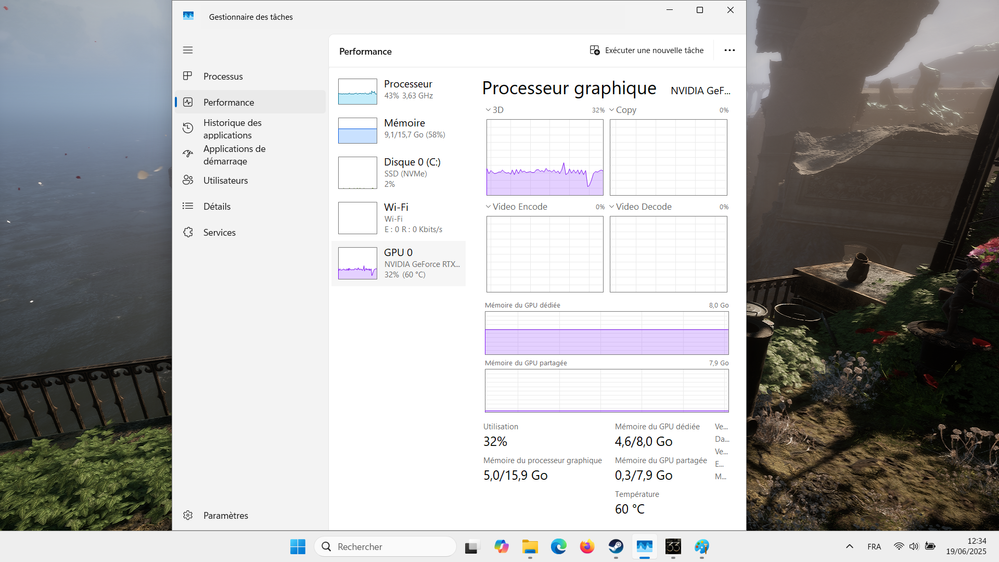
Task: Show hidden icons in the system tray
Action: click(x=849, y=547)
